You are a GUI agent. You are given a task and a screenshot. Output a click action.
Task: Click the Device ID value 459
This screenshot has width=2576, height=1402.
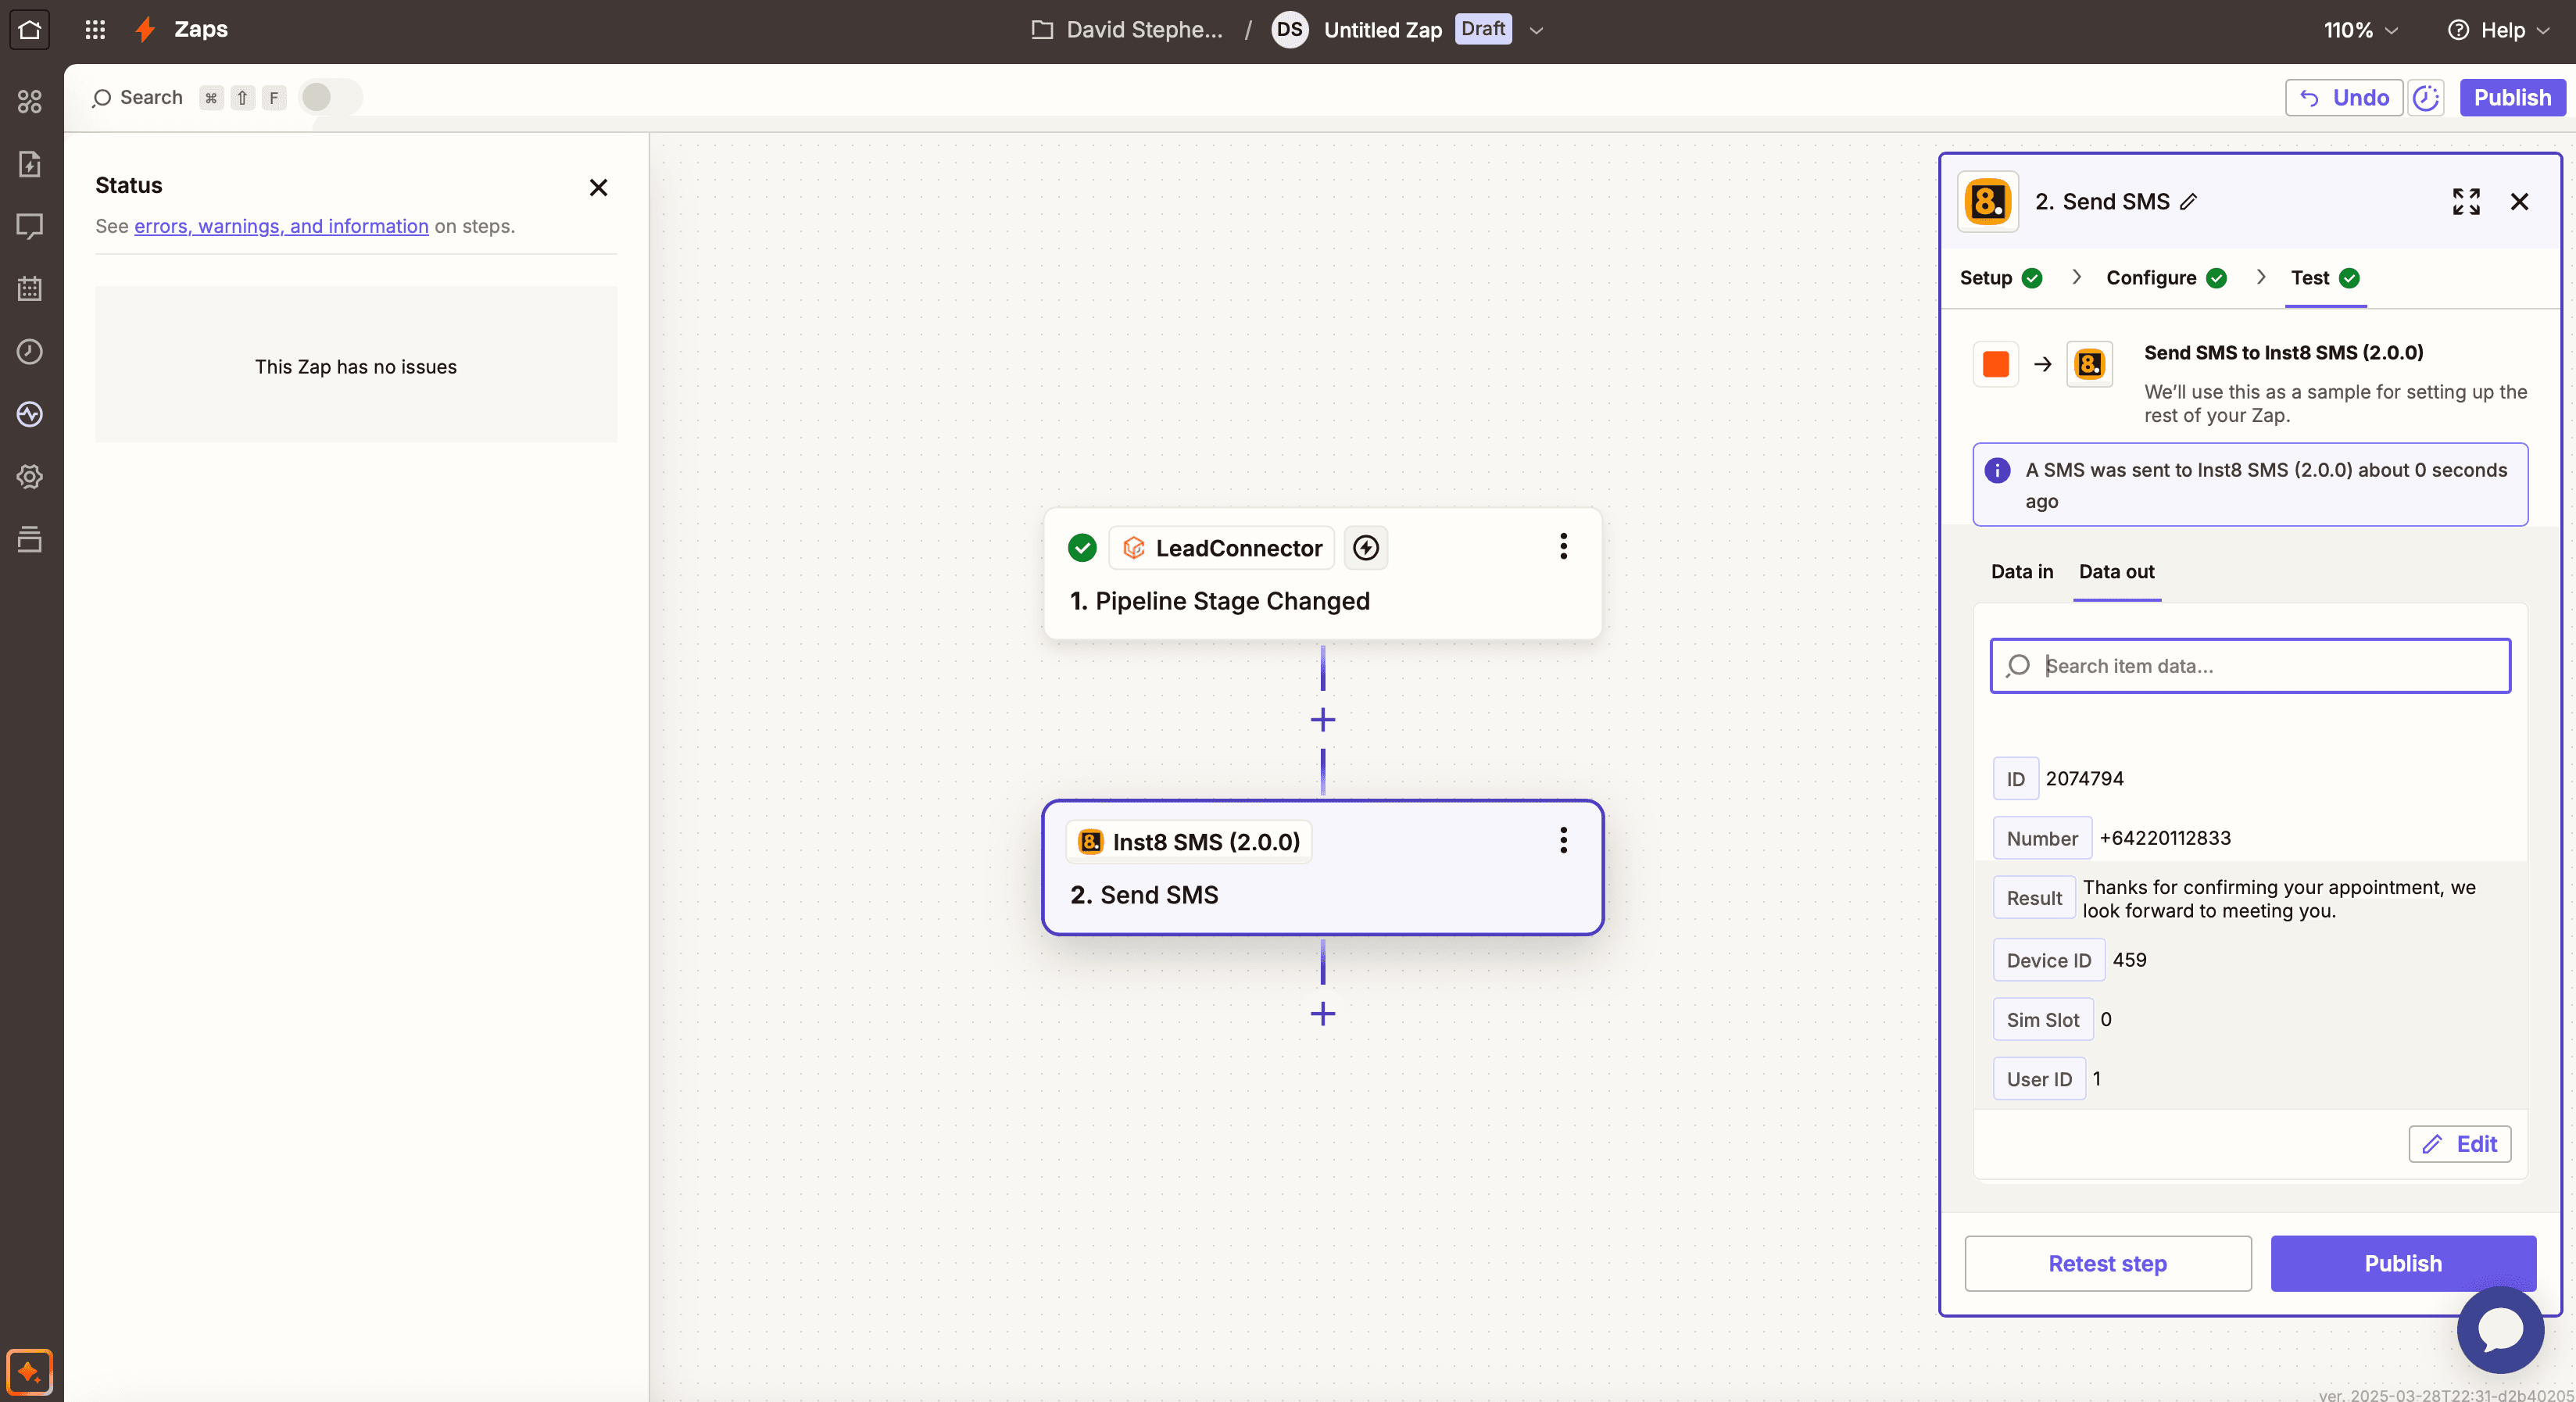tap(2129, 960)
